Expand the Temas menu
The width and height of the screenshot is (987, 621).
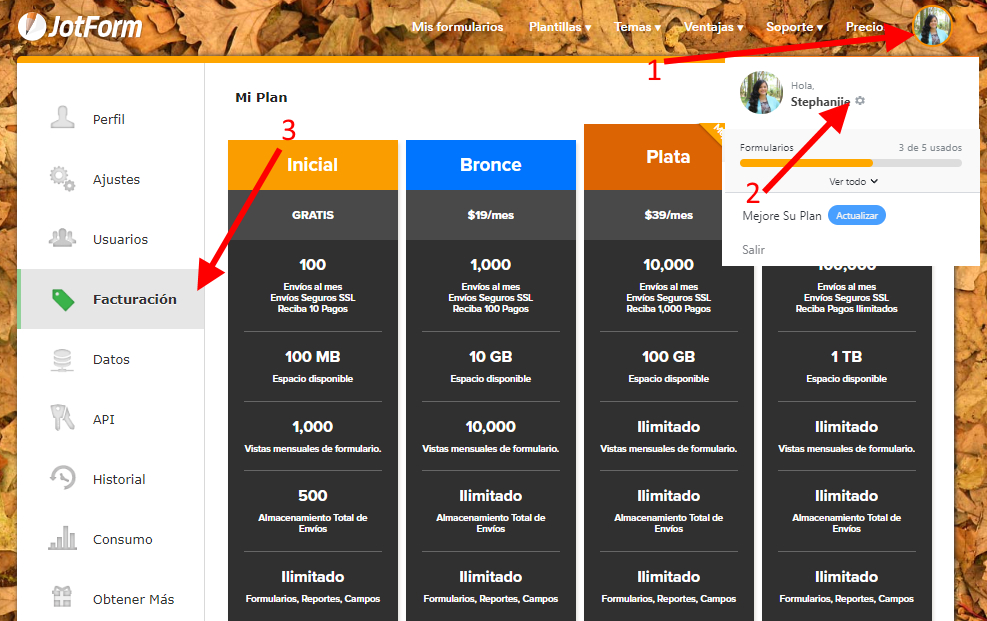coord(638,27)
